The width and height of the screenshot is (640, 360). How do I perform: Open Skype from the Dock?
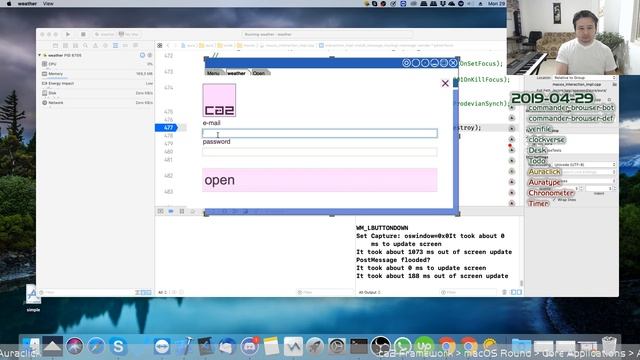[x=118, y=346]
